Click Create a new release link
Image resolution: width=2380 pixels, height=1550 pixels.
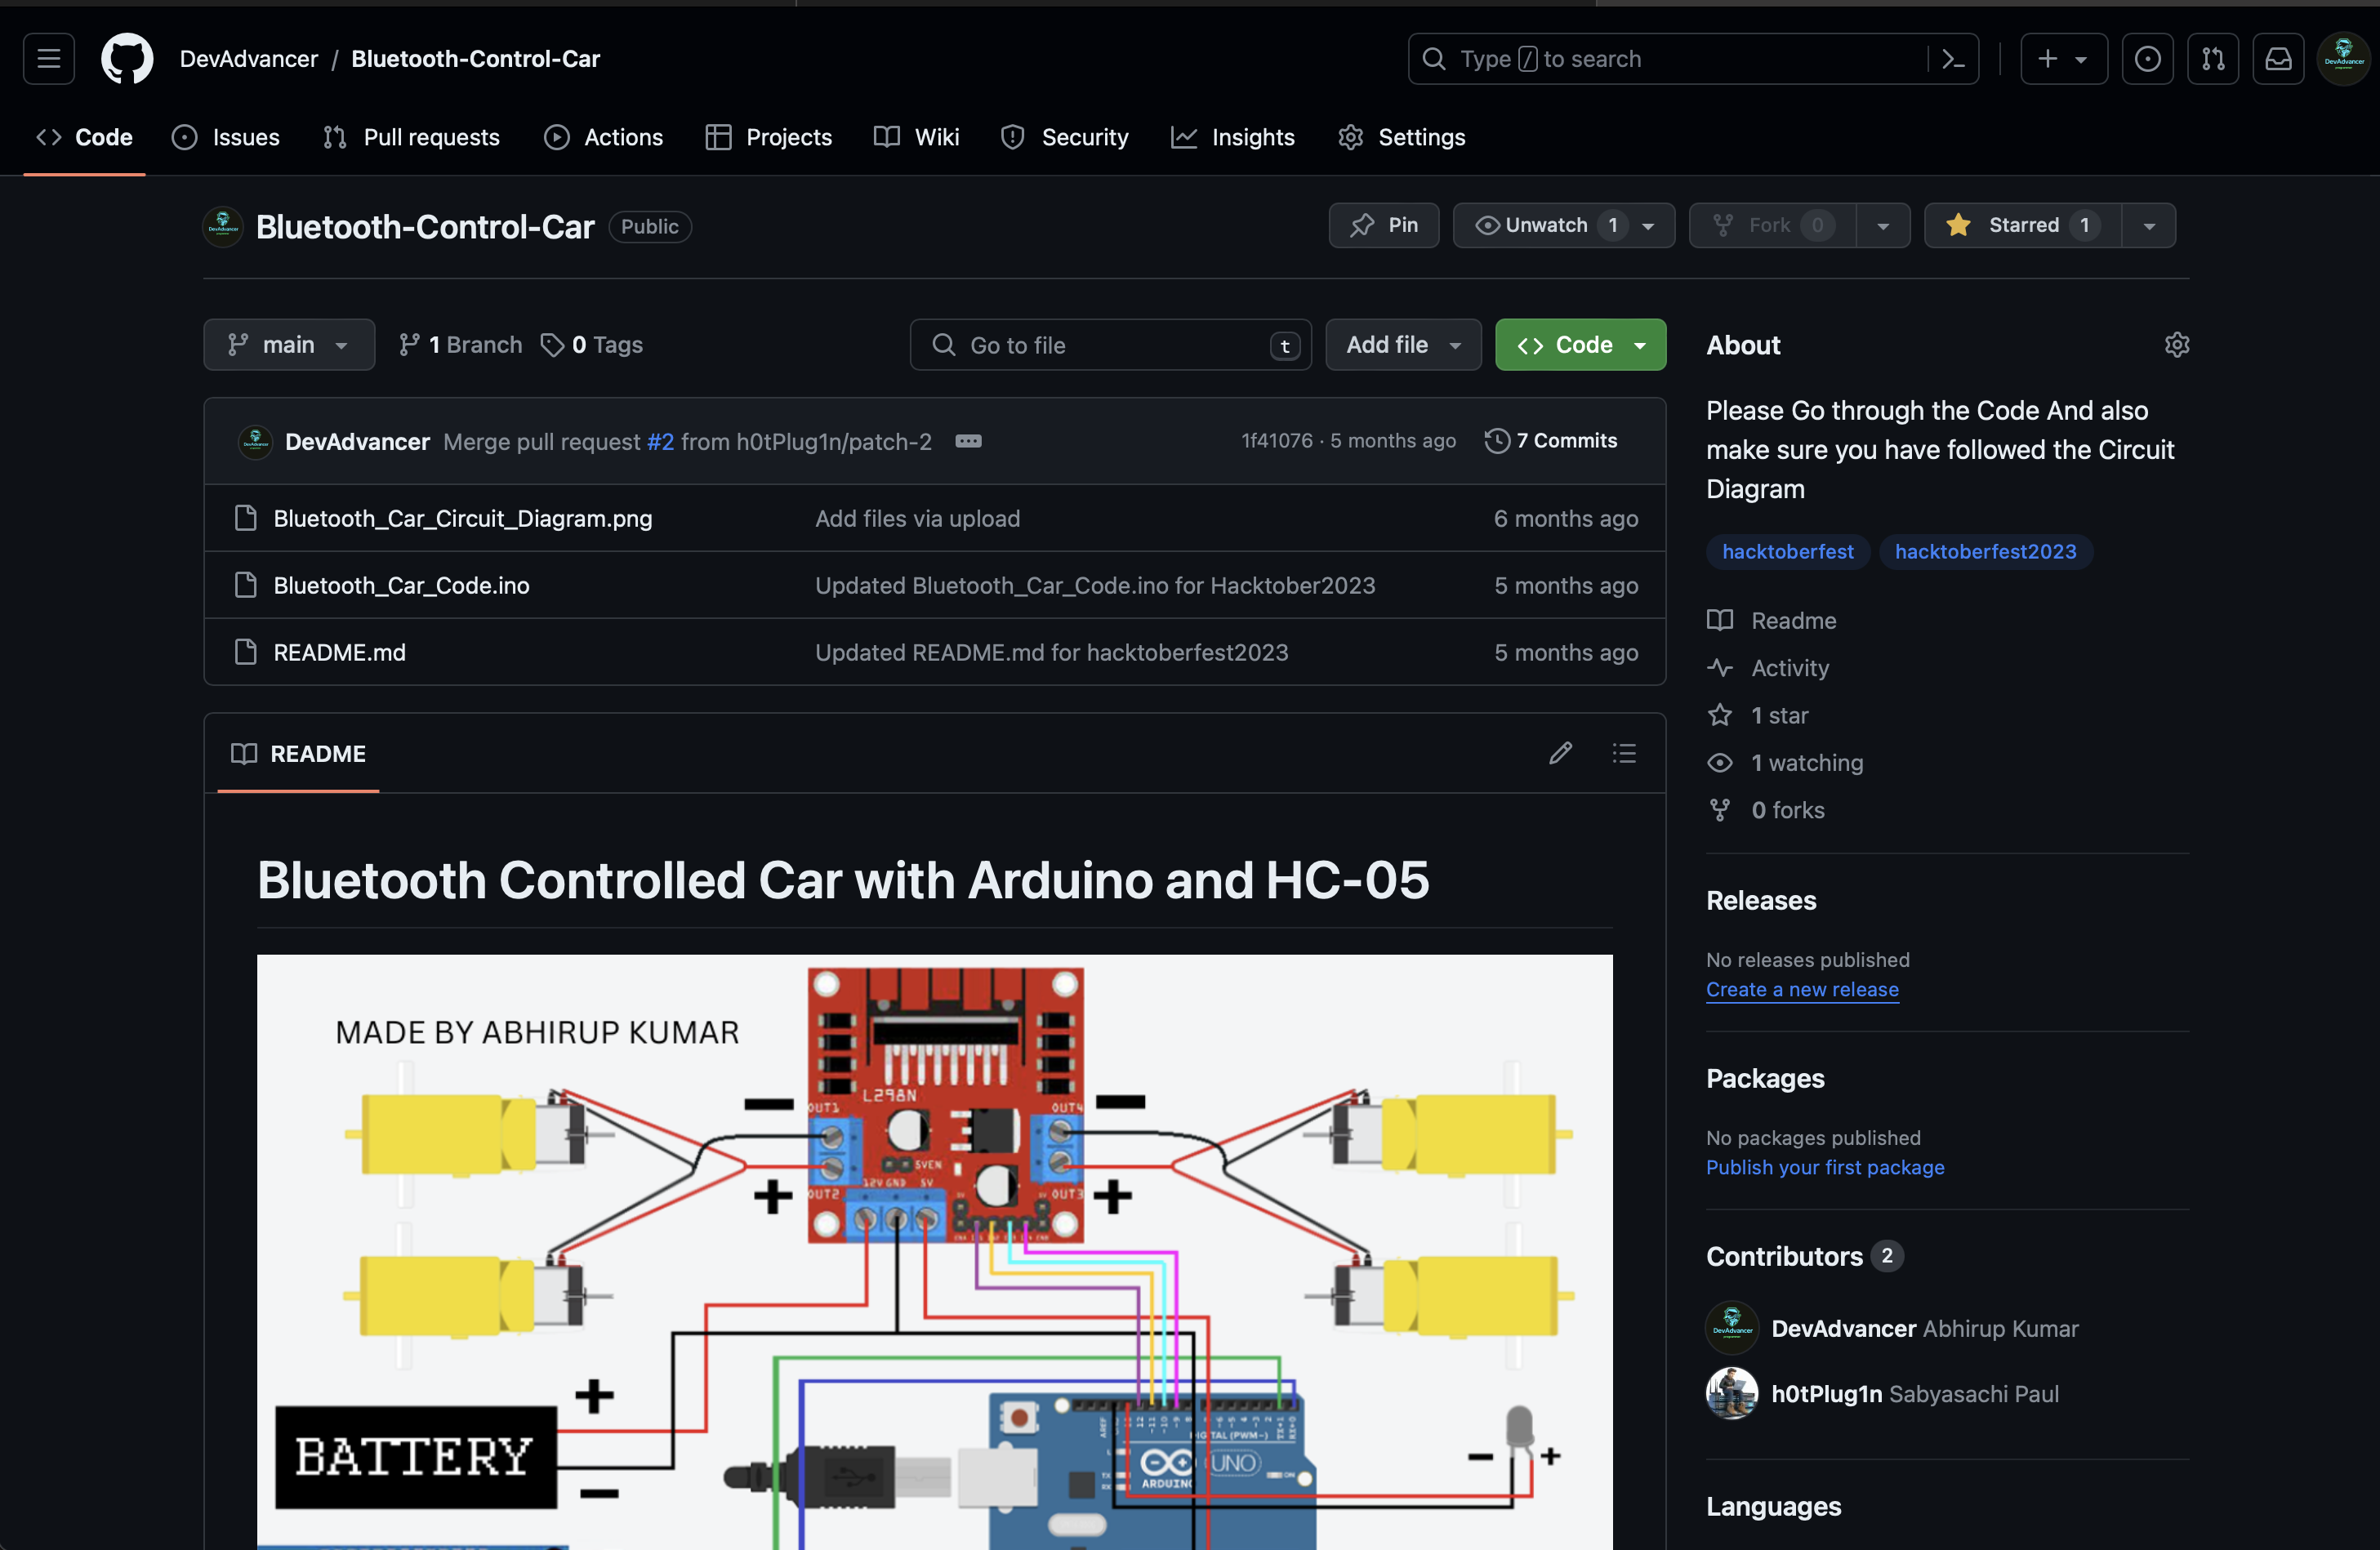(1802, 989)
